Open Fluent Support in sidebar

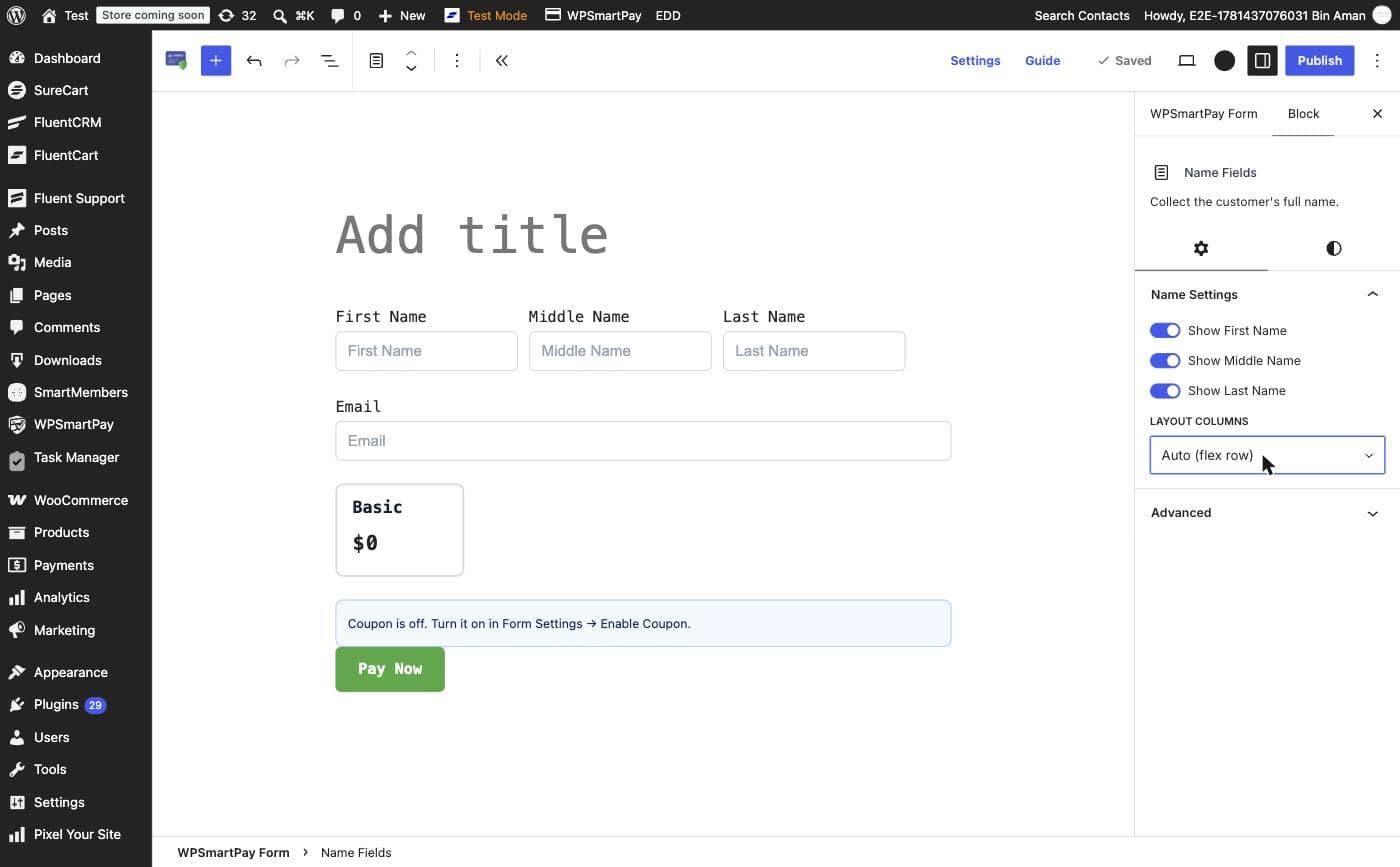[x=79, y=198]
